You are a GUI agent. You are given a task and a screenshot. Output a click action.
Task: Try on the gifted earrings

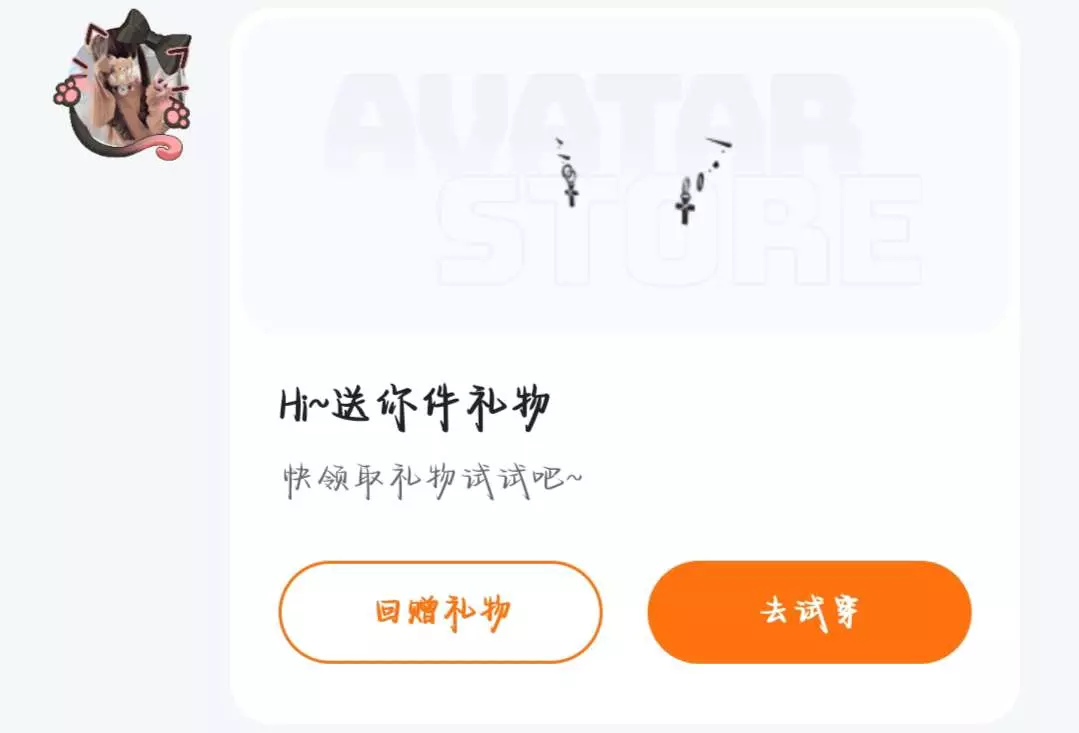[809, 612]
